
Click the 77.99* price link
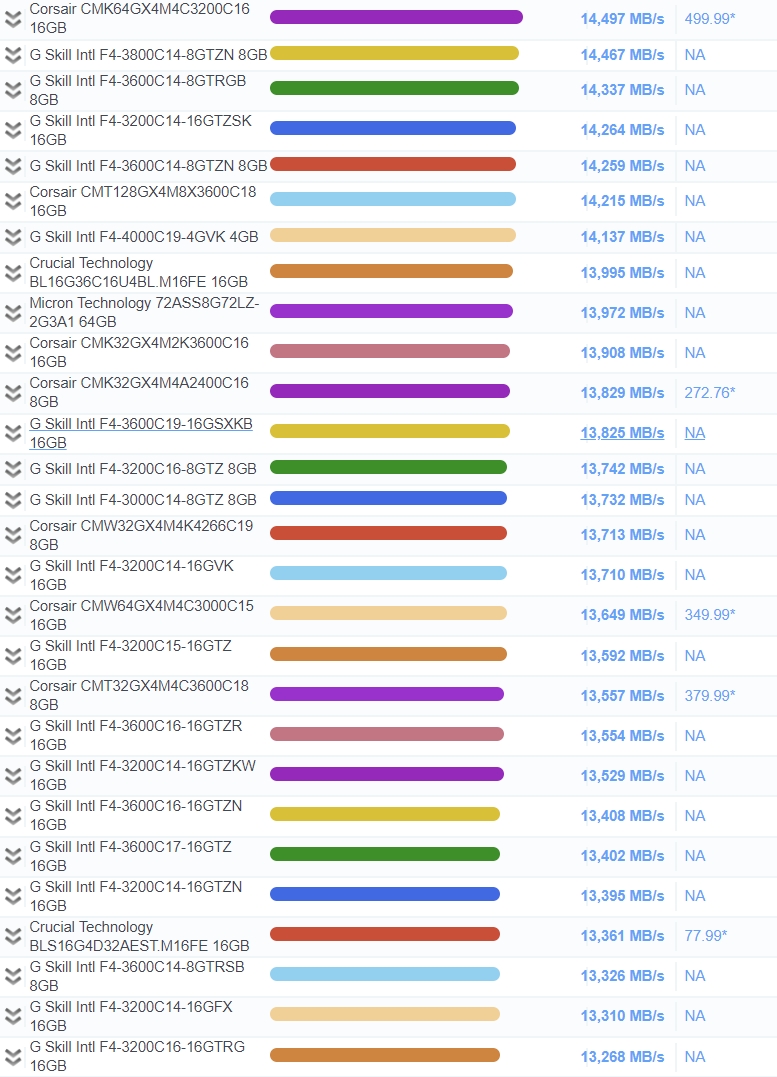[x=706, y=936]
